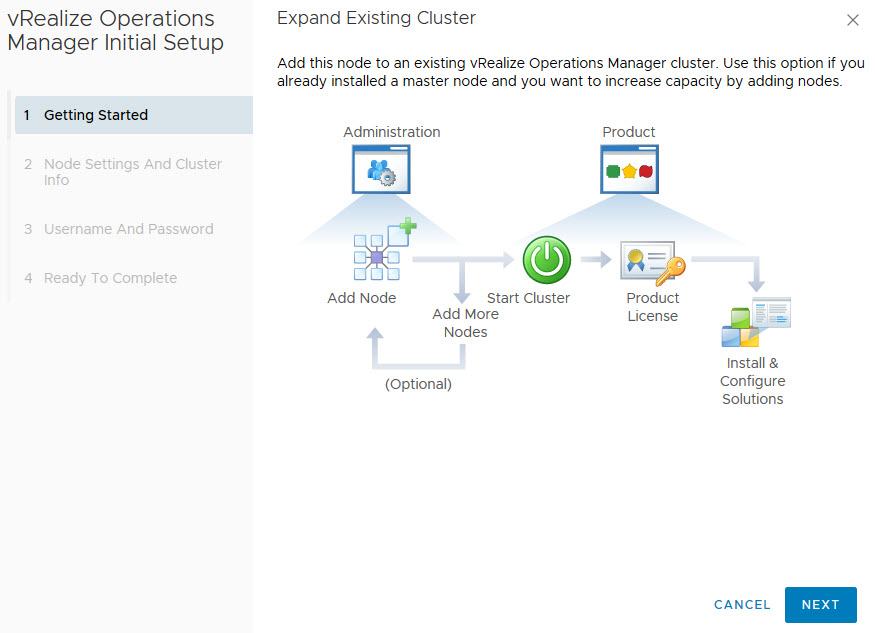Click the Install & Configure Solutions icon

756,322
